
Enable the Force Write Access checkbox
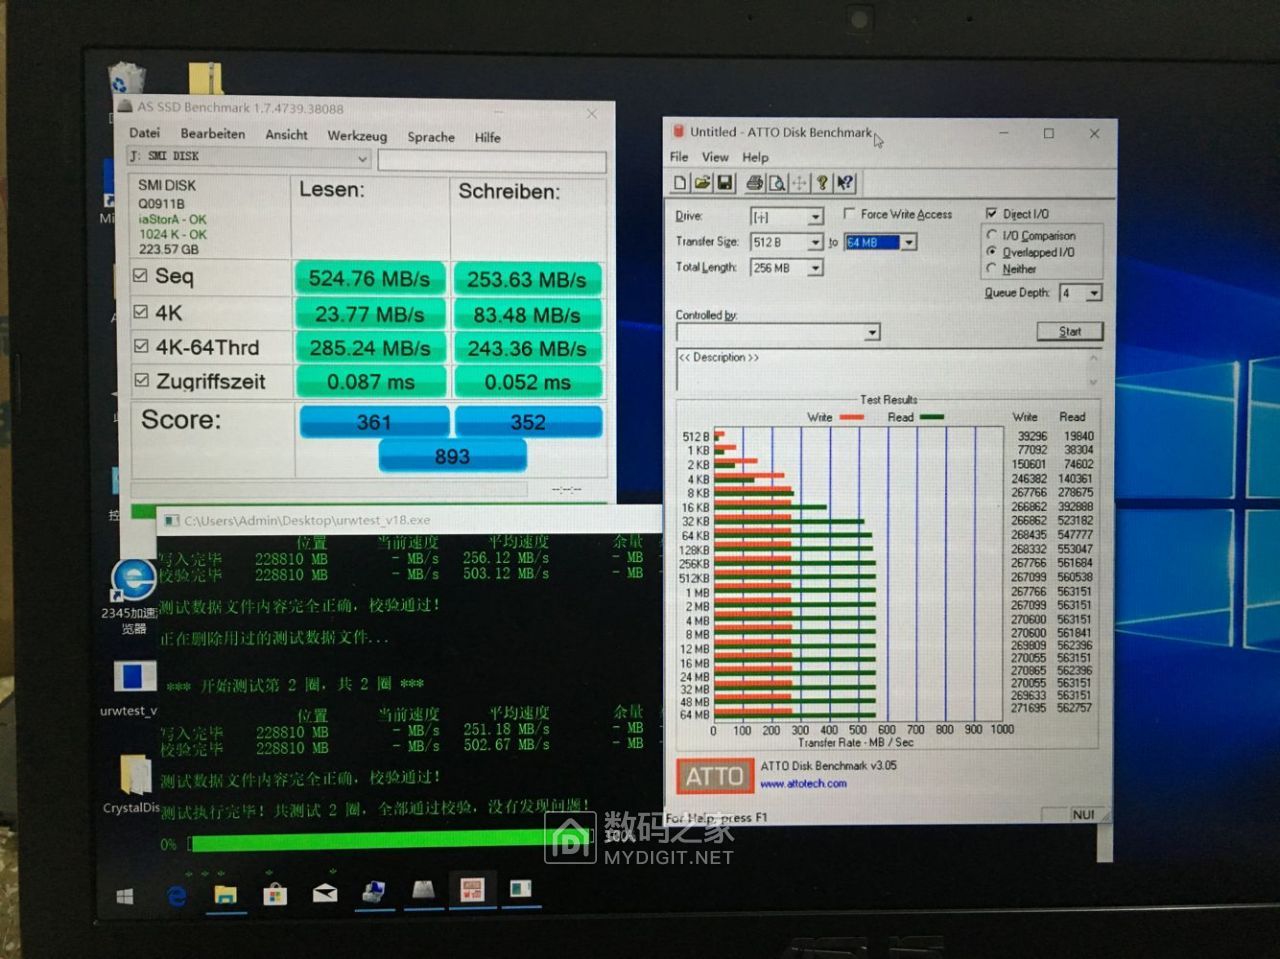pos(849,214)
